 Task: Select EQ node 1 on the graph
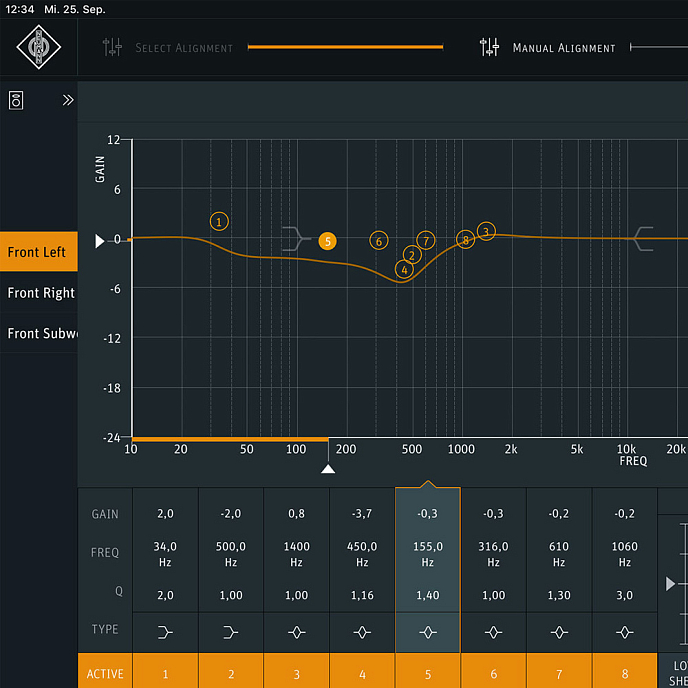click(220, 221)
